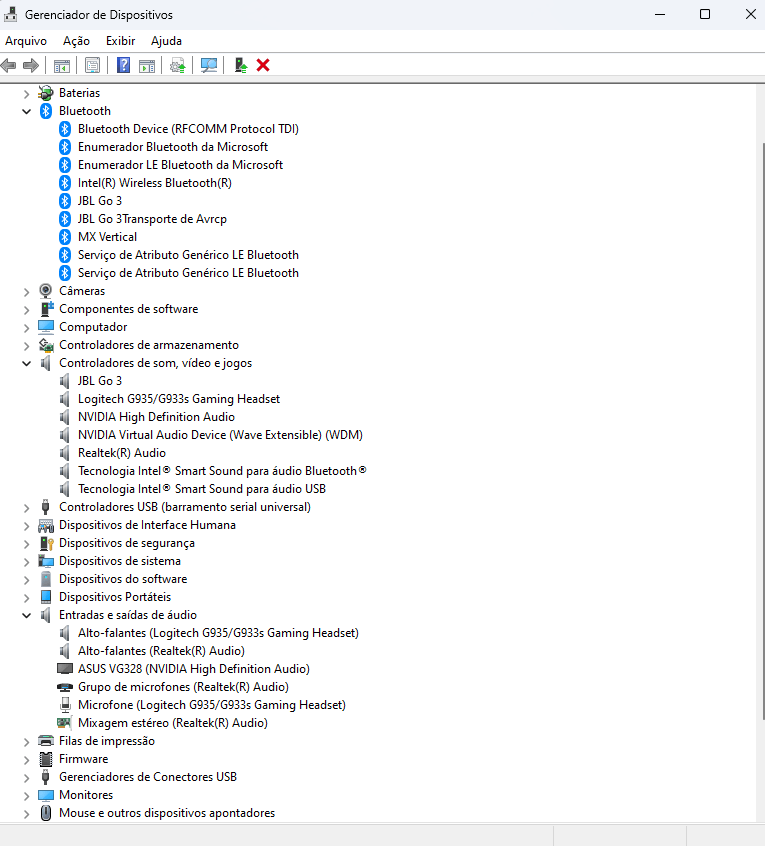
Task: Select JBL Go 3Transporte de Avrcp
Action: 152,219
